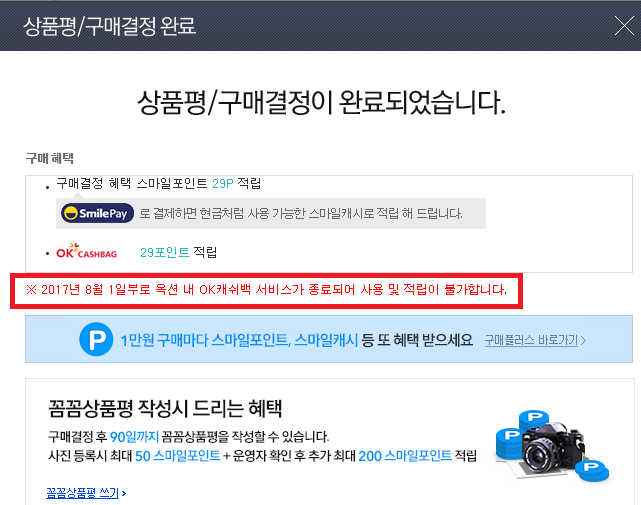Click the 상품평/구매결정이 완료되었습니다 heading
Viewport: 641px width, 505px height.
[x=320, y=102]
